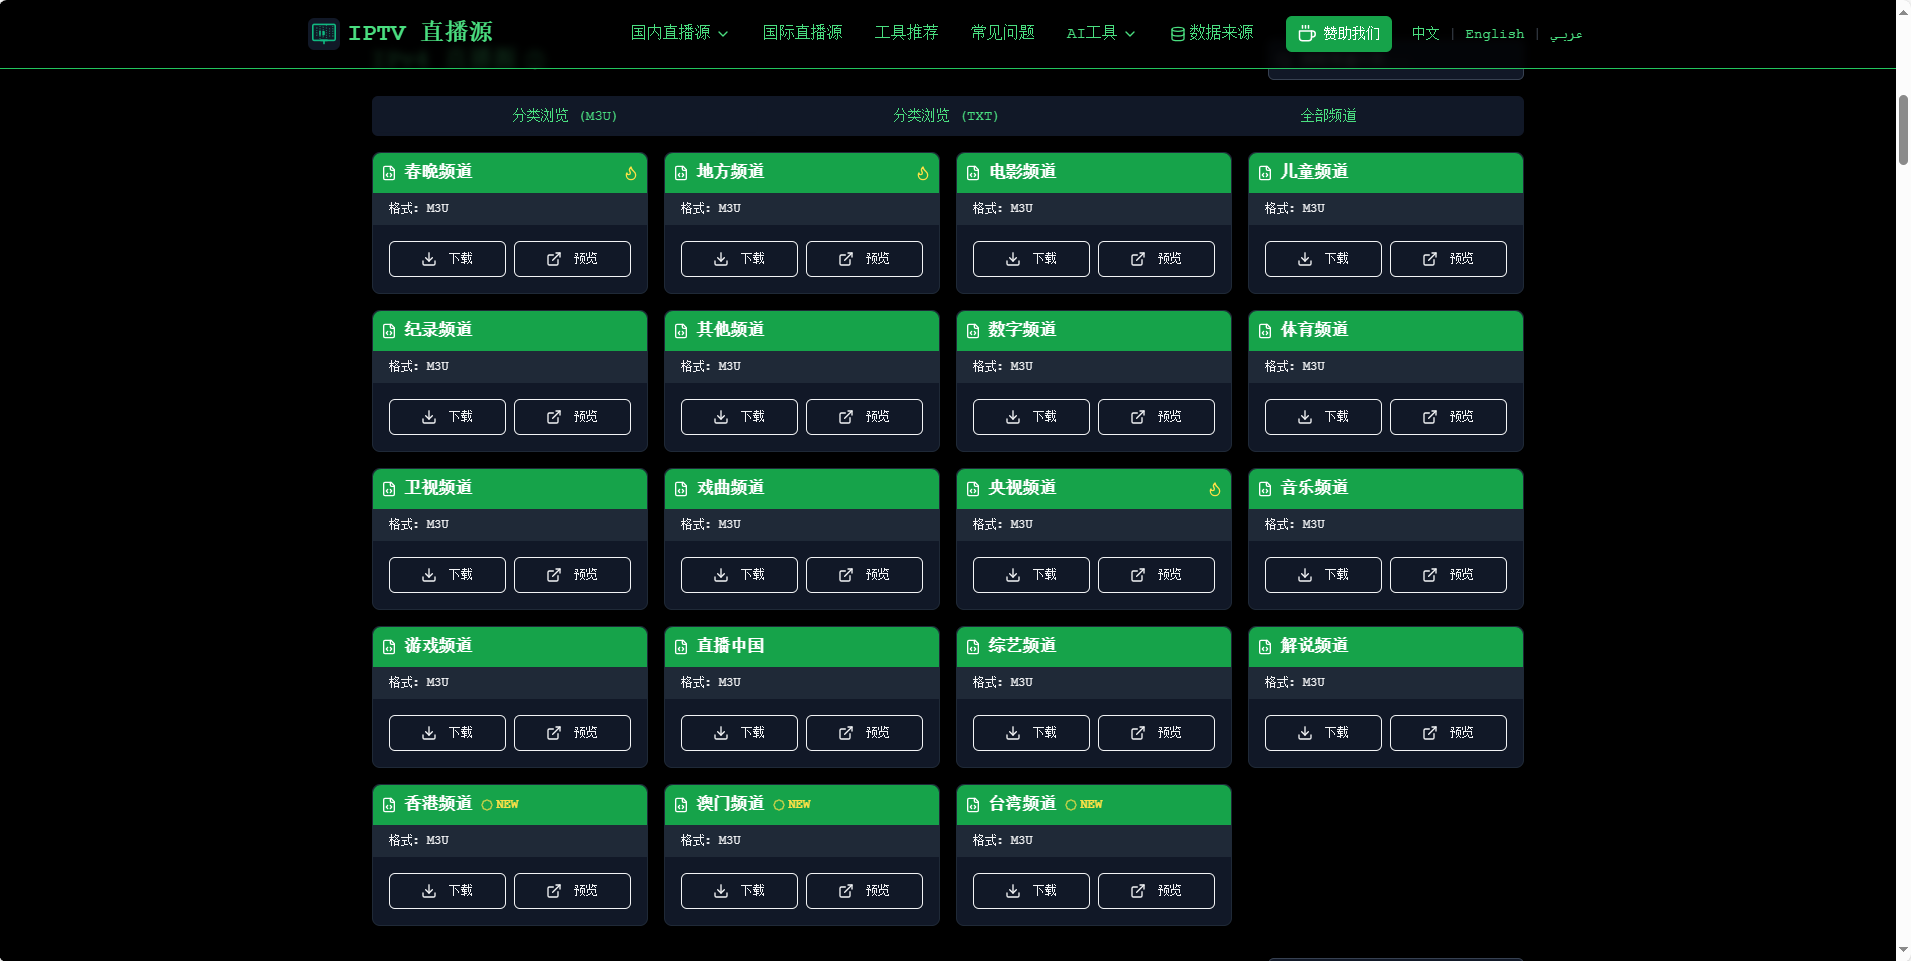
Task: Click the fire icon on 央视频道 card
Action: (x=1214, y=489)
